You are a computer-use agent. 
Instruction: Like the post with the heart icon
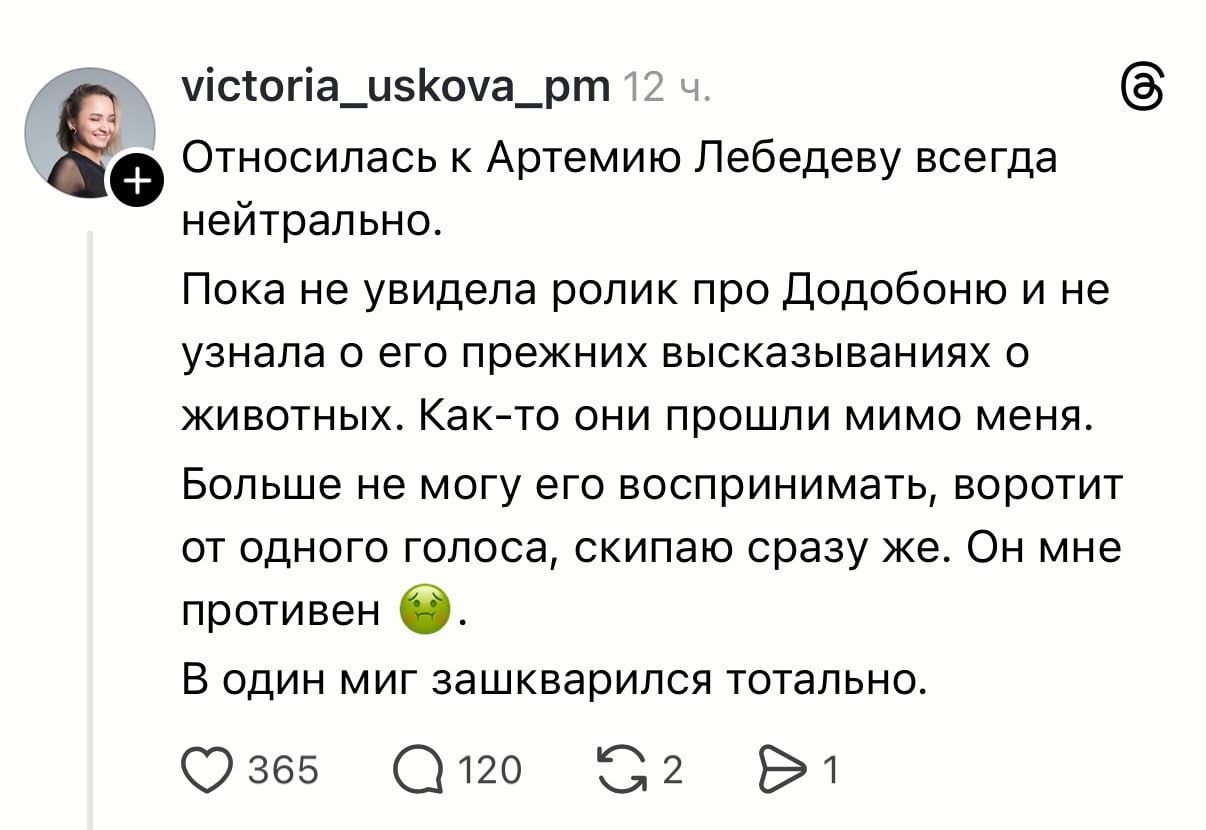coord(205,768)
